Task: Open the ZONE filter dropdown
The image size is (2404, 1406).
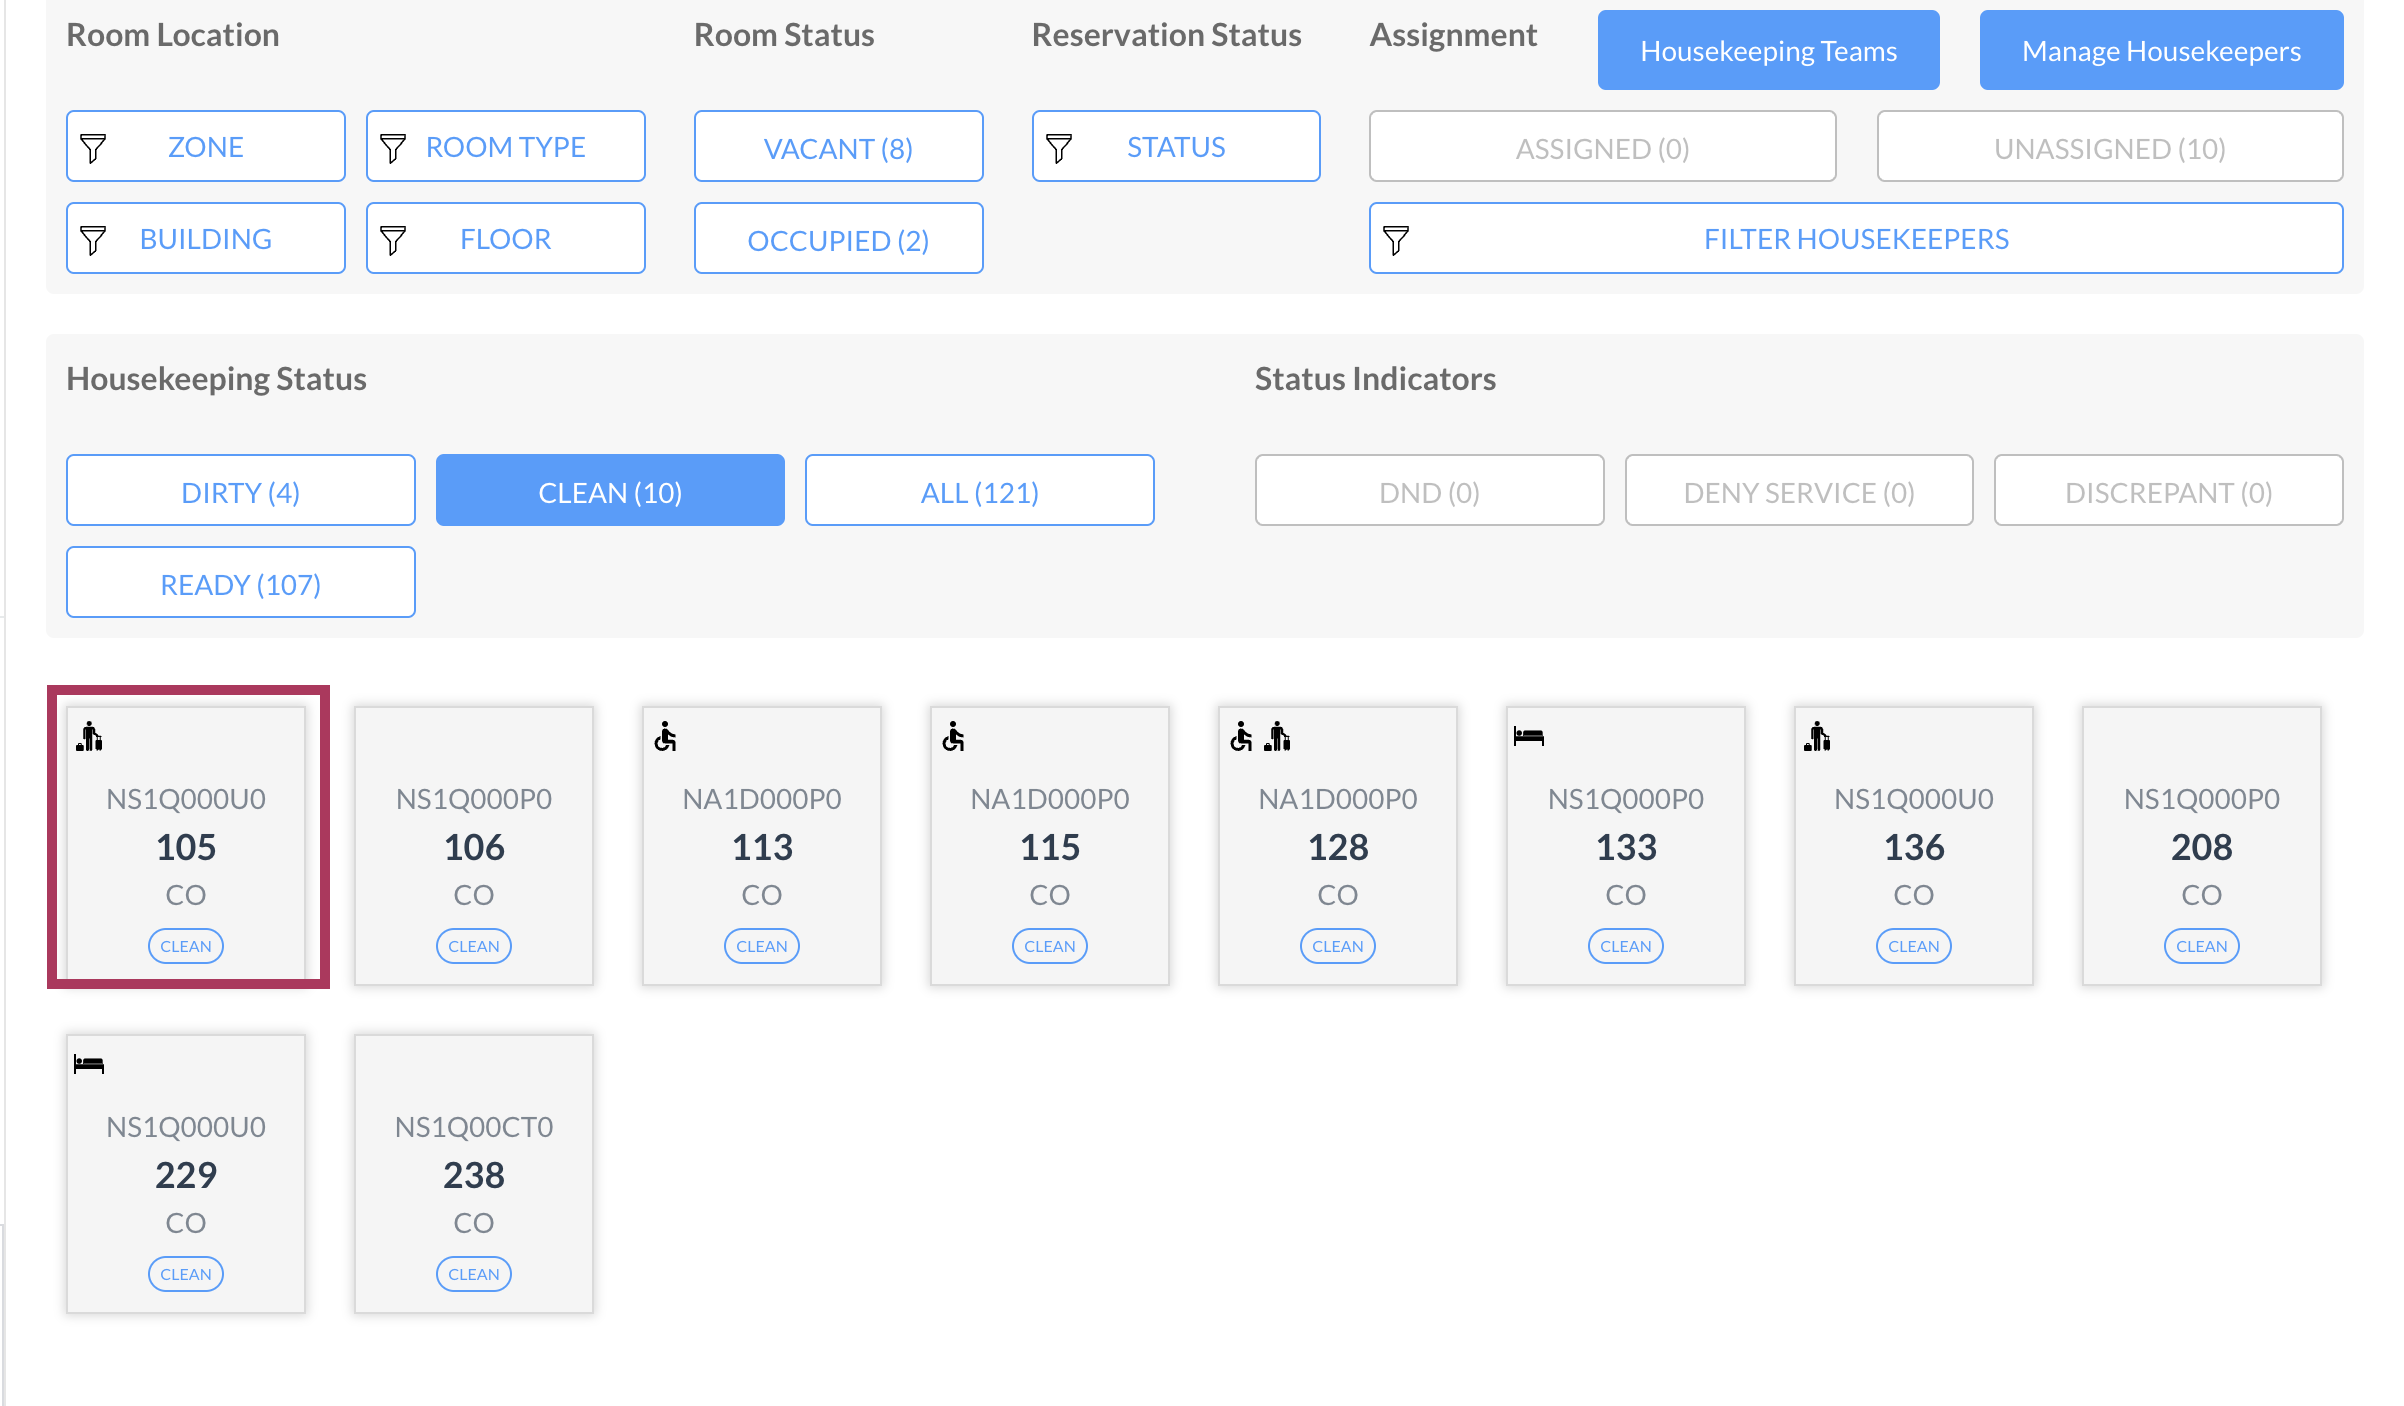Action: 206,147
